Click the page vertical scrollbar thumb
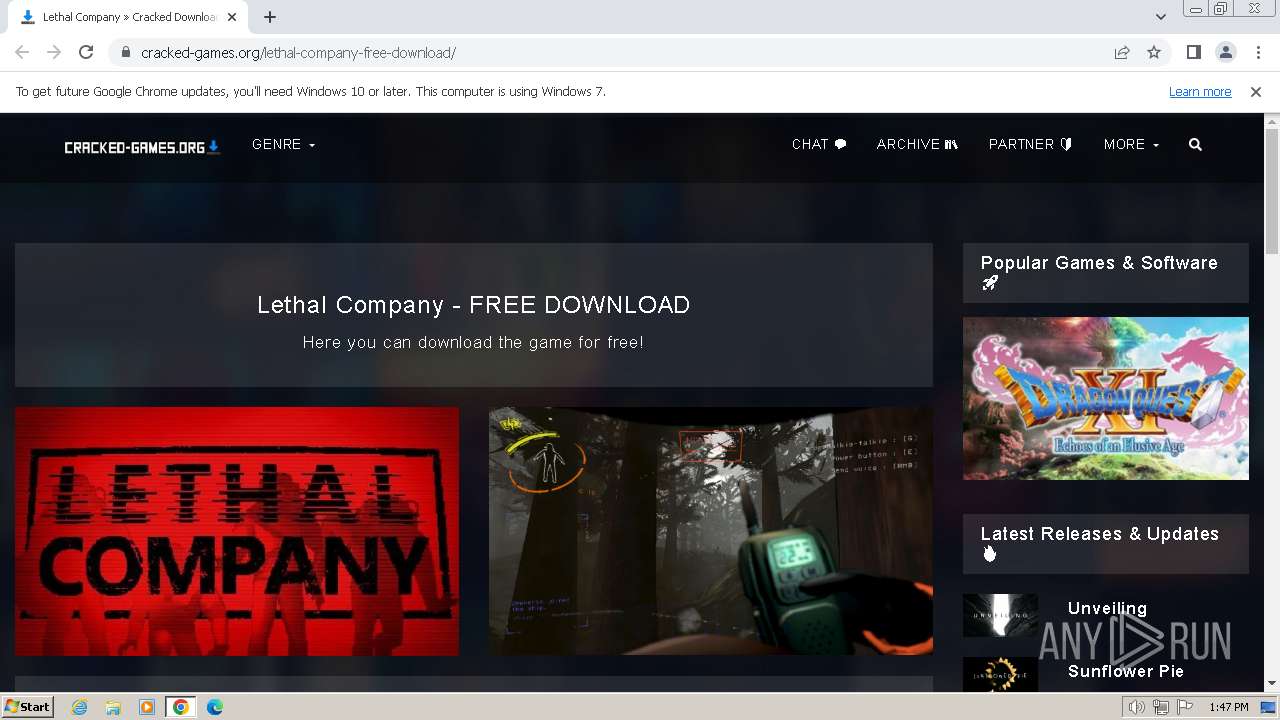The image size is (1280, 720). pos(1272,192)
